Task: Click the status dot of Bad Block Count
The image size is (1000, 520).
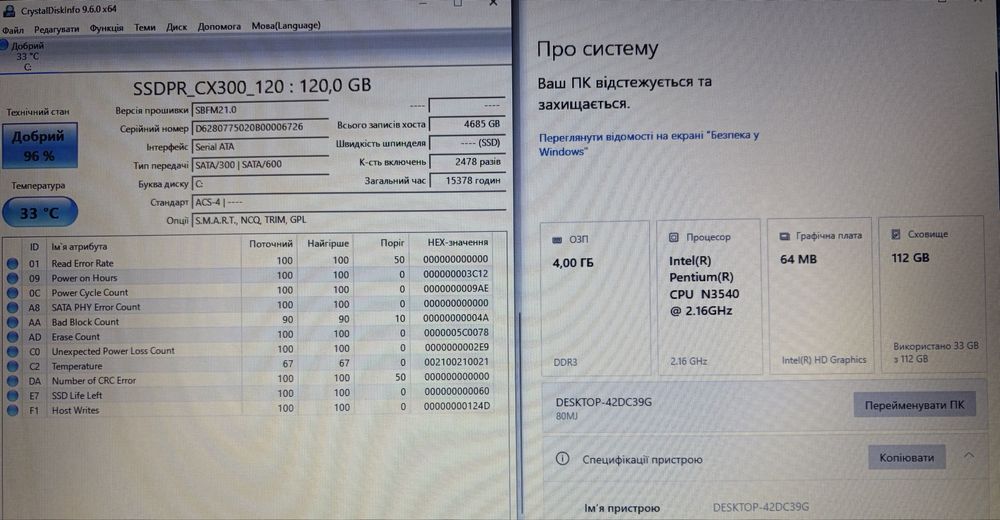Action: pos(12,322)
